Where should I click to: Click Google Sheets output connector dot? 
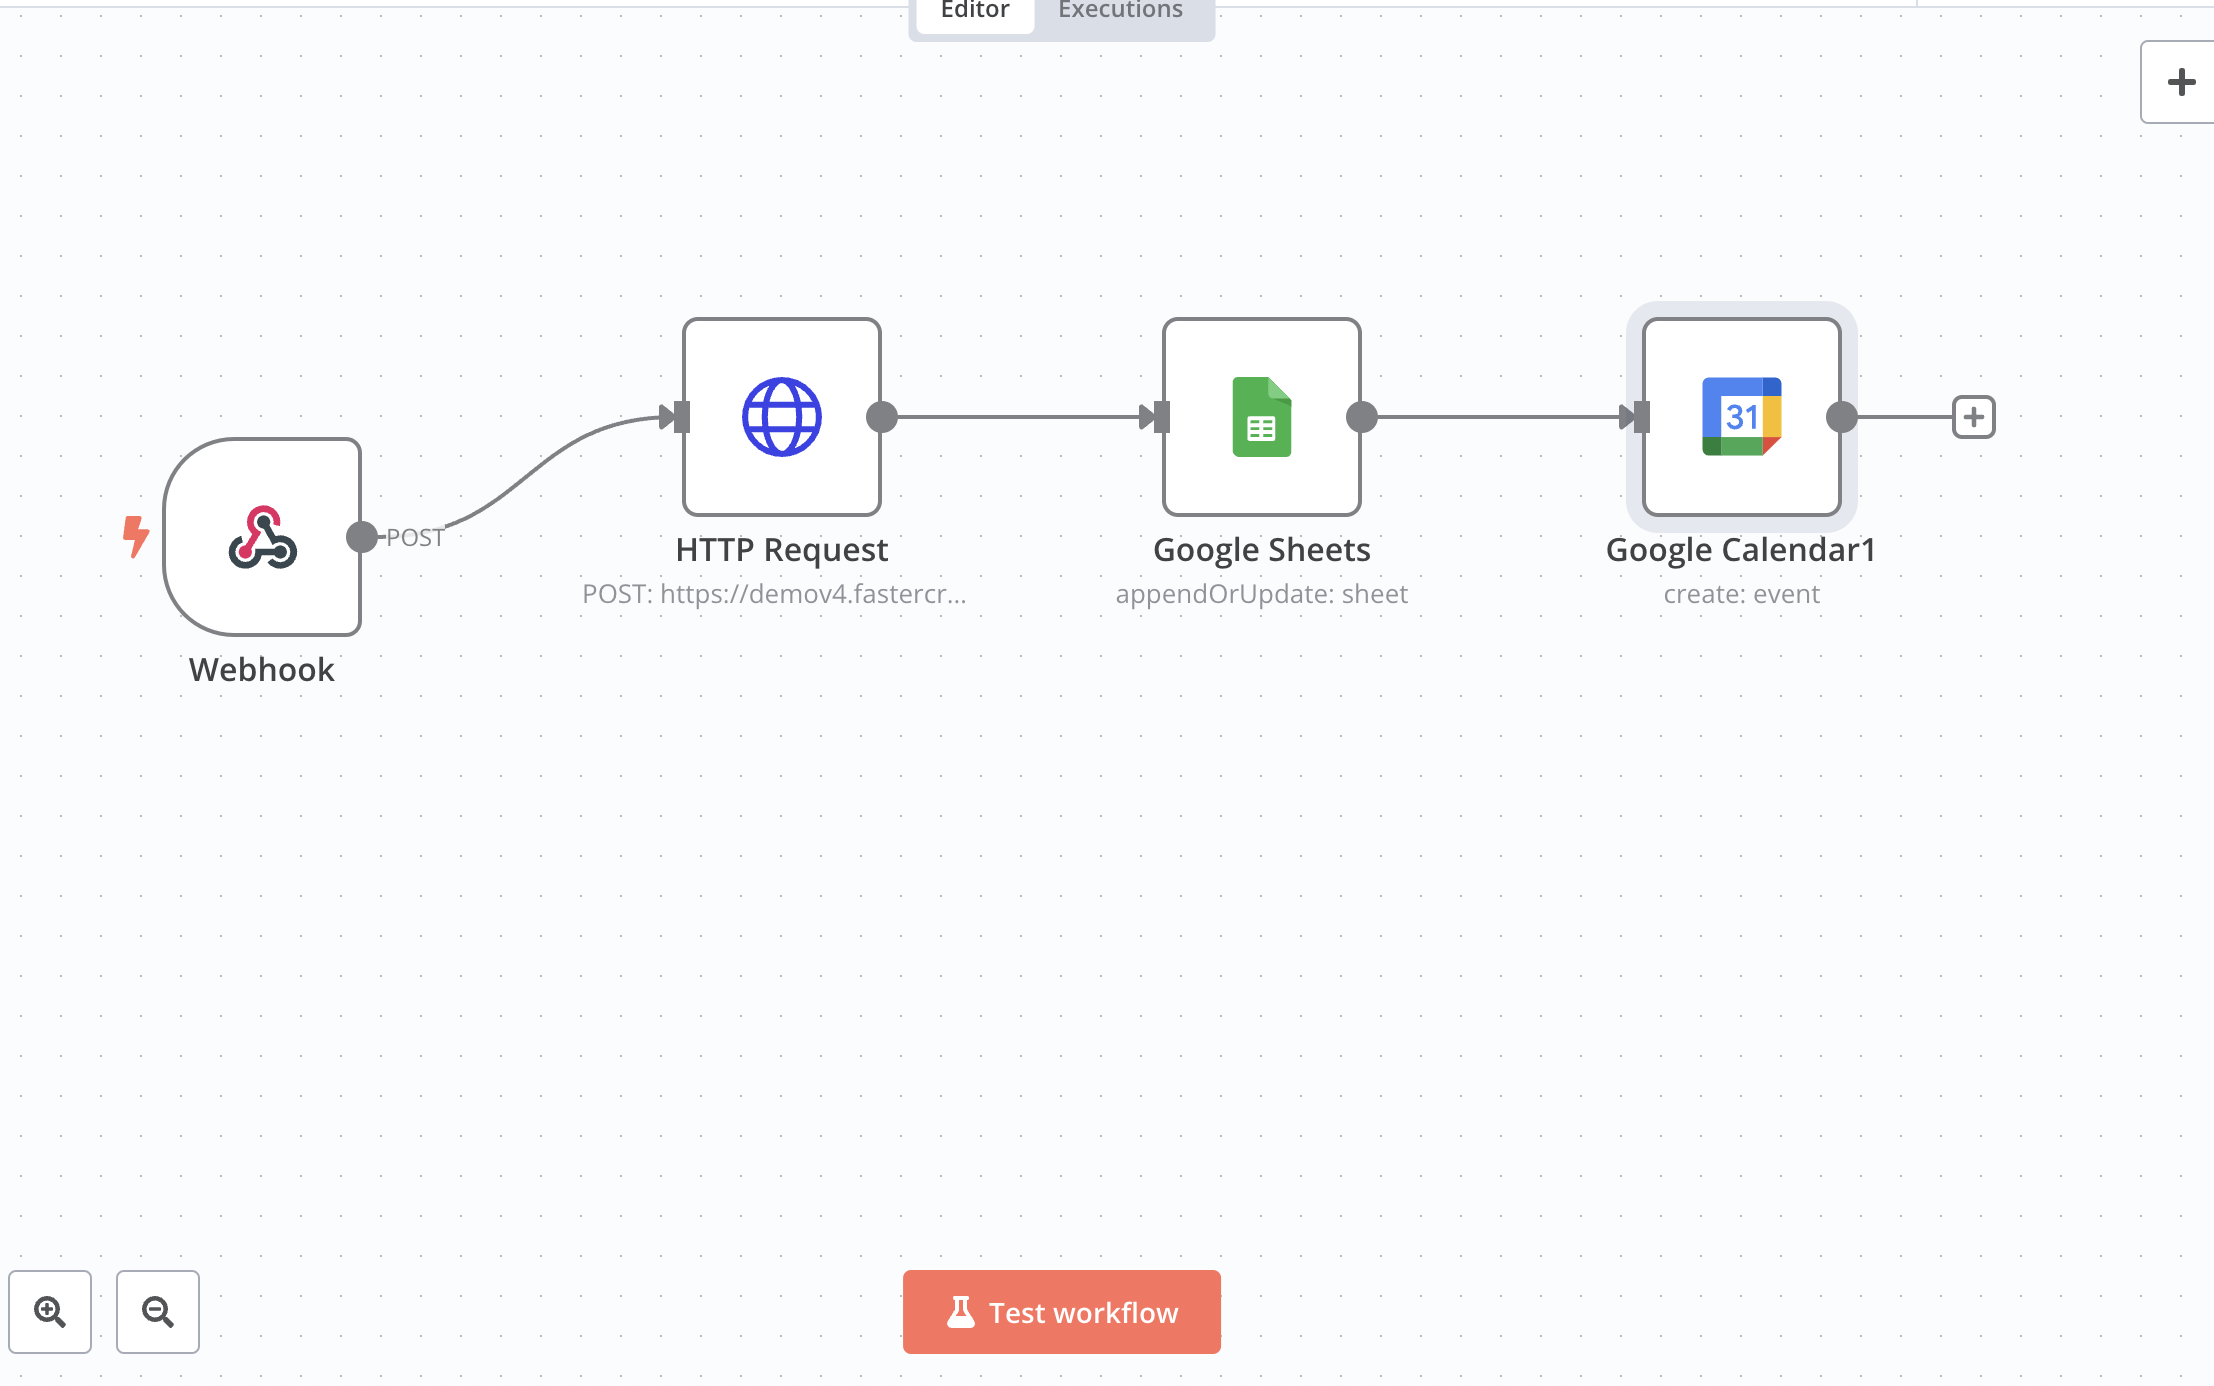(x=1361, y=417)
